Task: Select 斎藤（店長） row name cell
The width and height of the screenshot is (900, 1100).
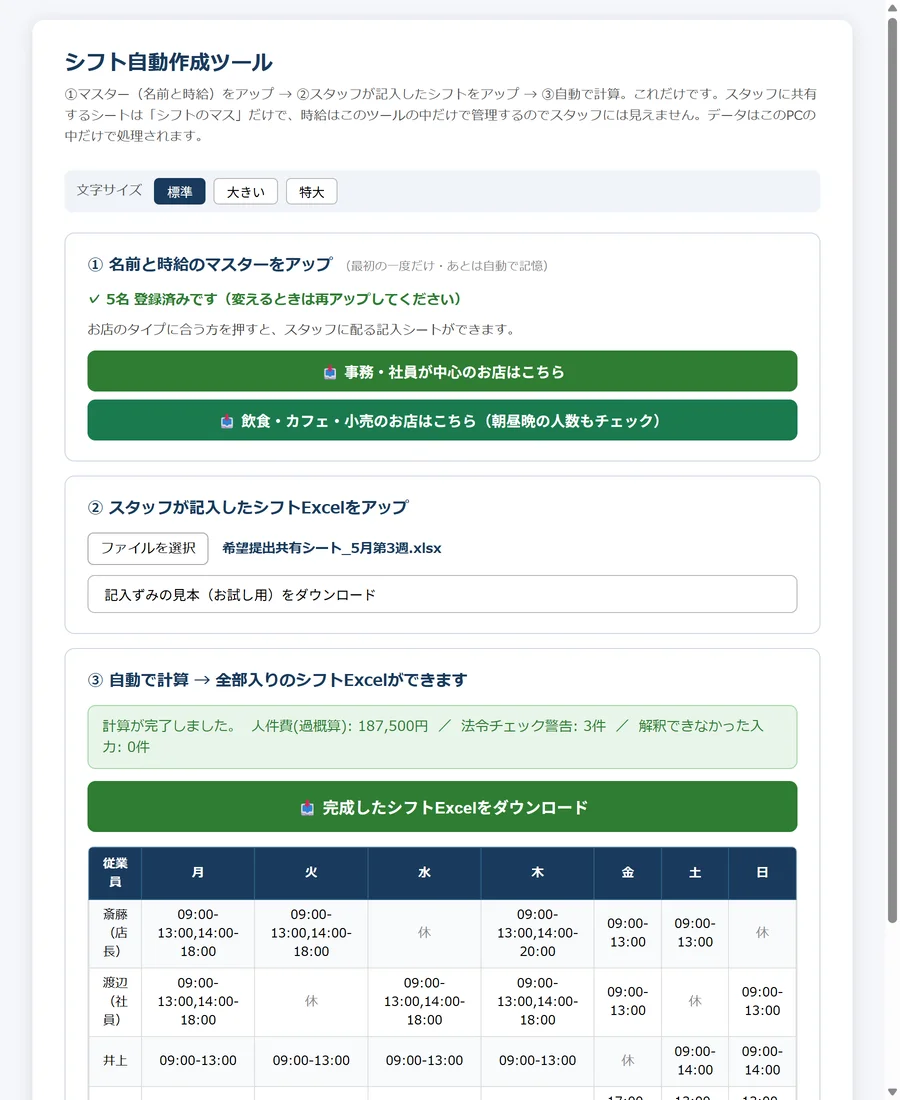Action: tap(115, 933)
